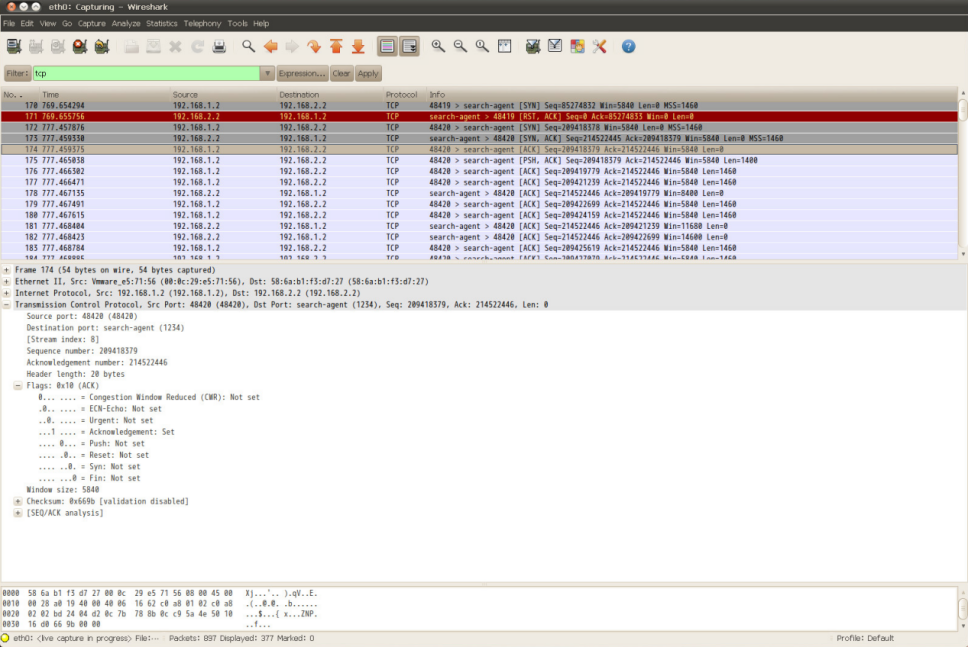The height and width of the screenshot is (648, 968).
Task: Stop the running live capture
Action: click(79, 46)
